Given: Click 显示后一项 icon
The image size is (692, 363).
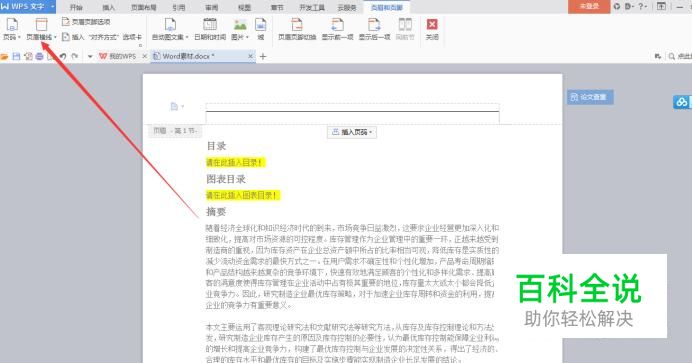Looking at the screenshot, I should click(x=374, y=25).
